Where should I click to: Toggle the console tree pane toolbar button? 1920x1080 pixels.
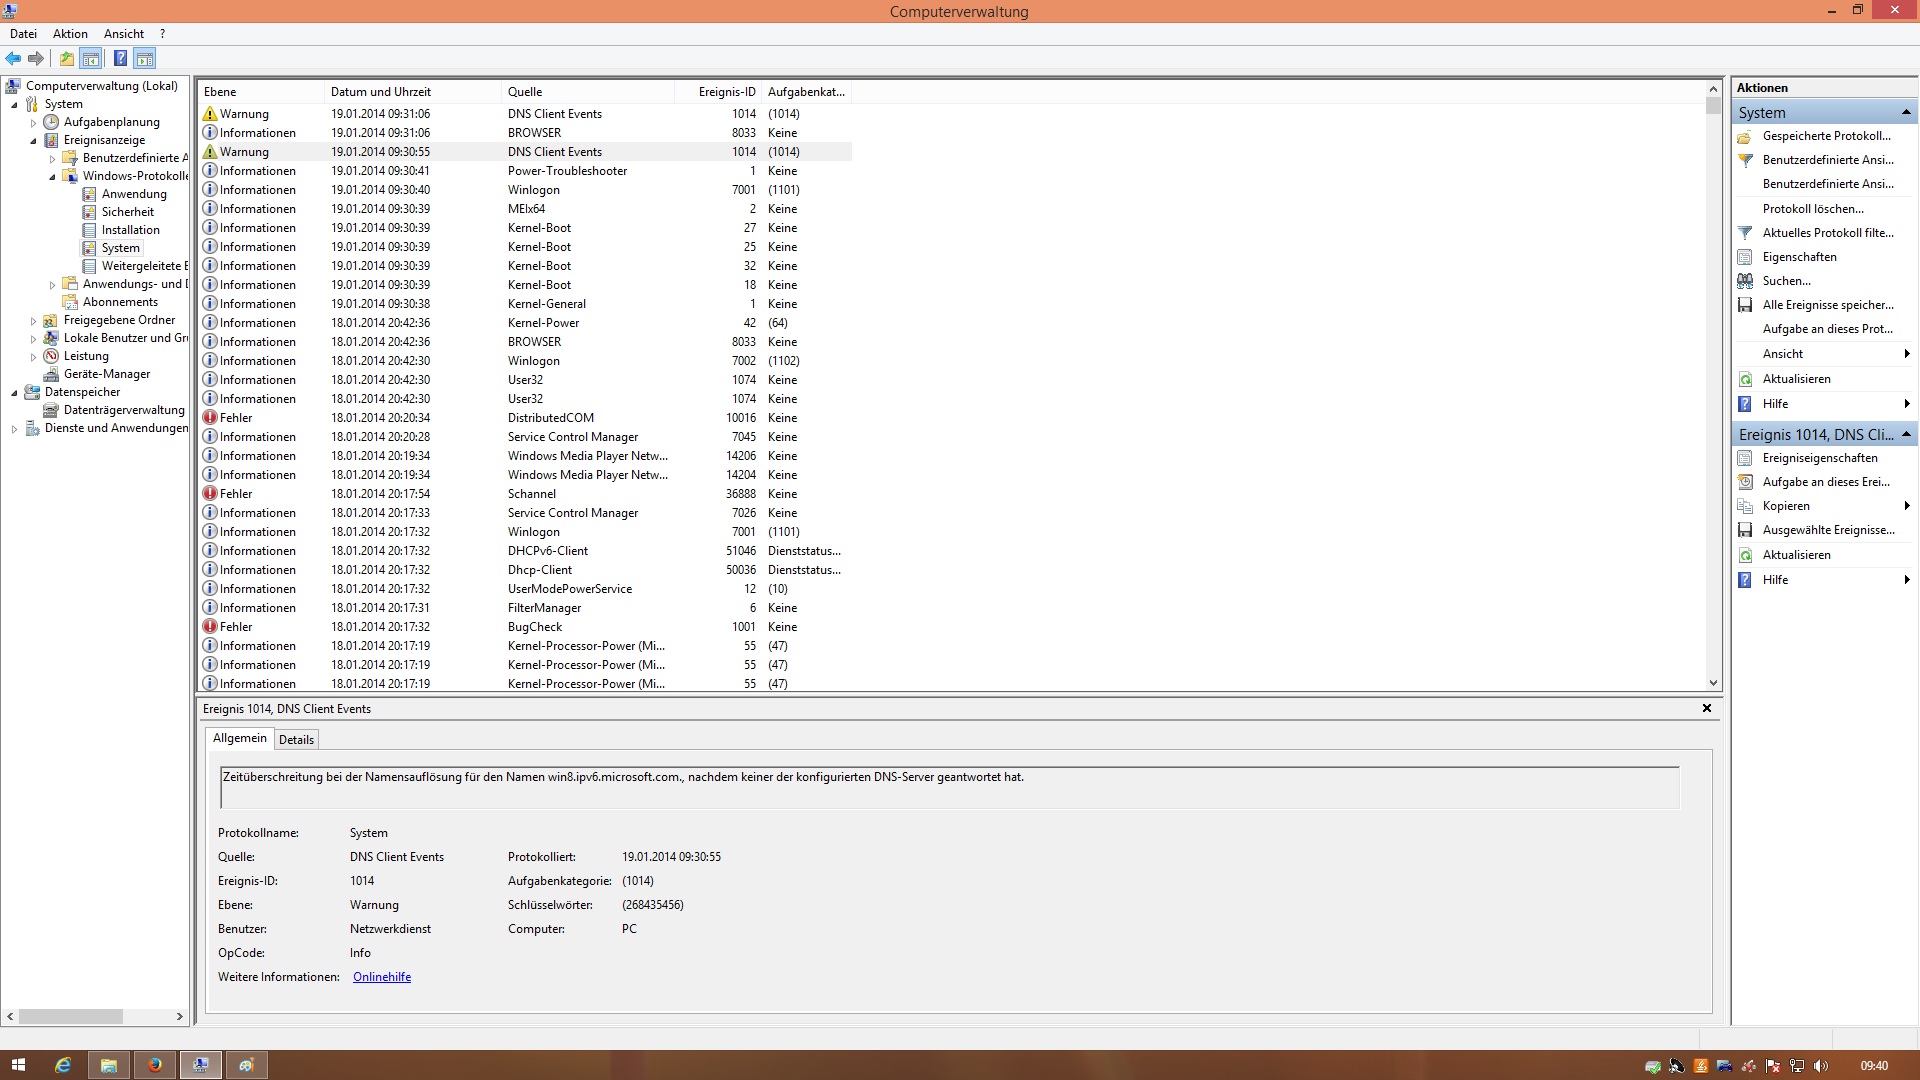pyautogui.click(x=91, y=59)
